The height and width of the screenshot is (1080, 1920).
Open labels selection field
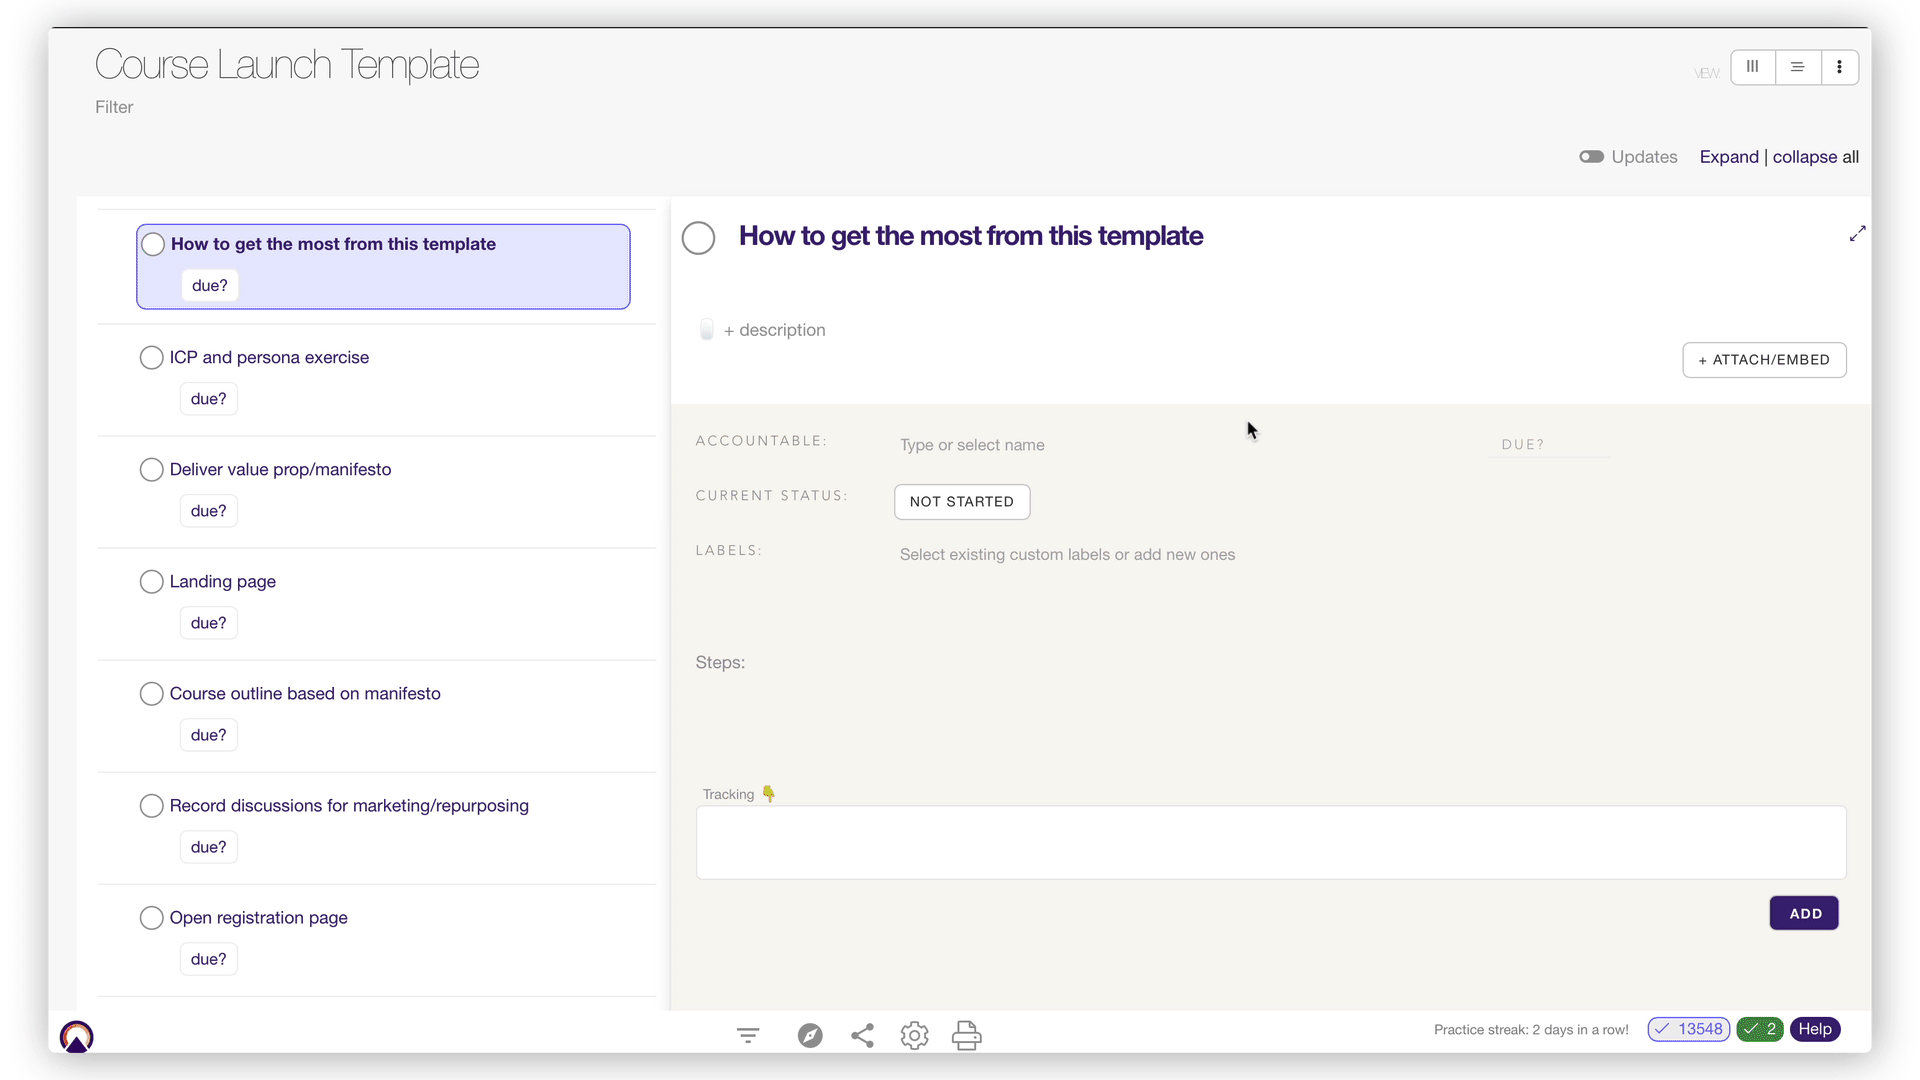click(x=1066, y=555)
